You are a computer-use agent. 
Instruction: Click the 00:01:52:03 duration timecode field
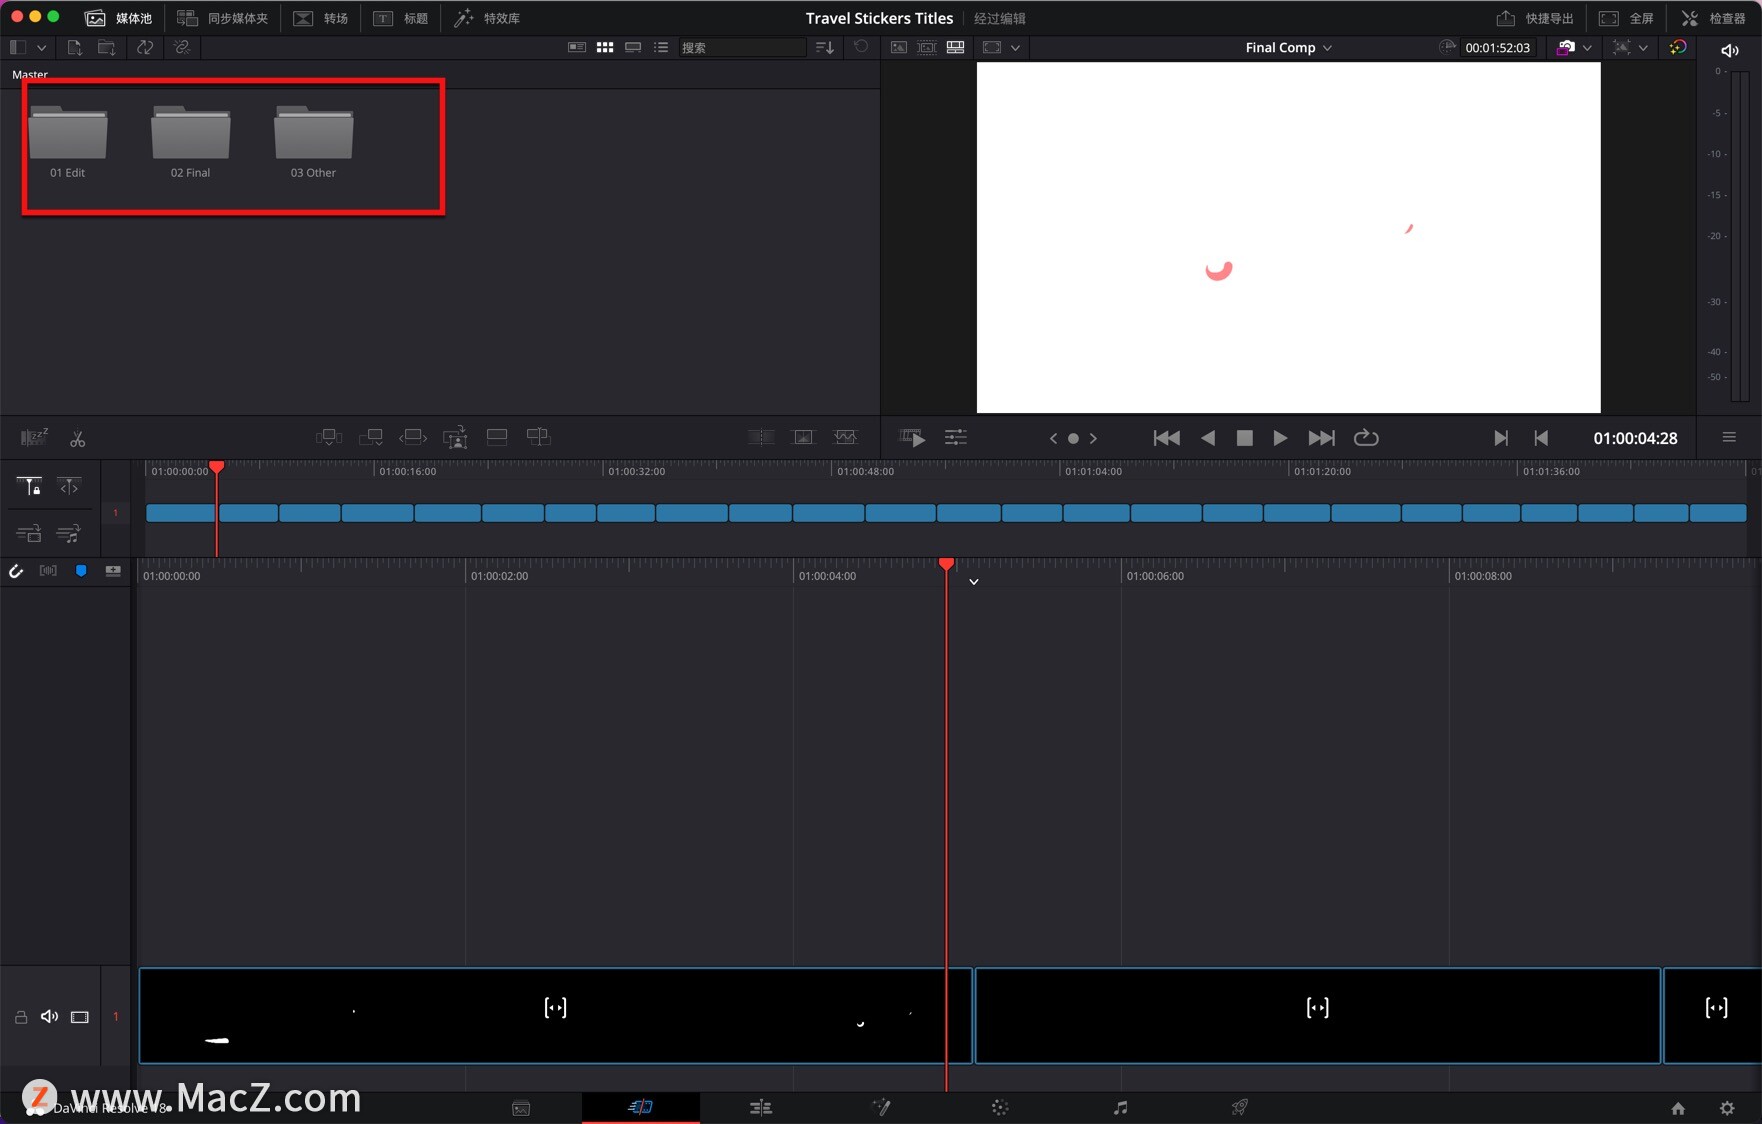tap(1497, 47)
